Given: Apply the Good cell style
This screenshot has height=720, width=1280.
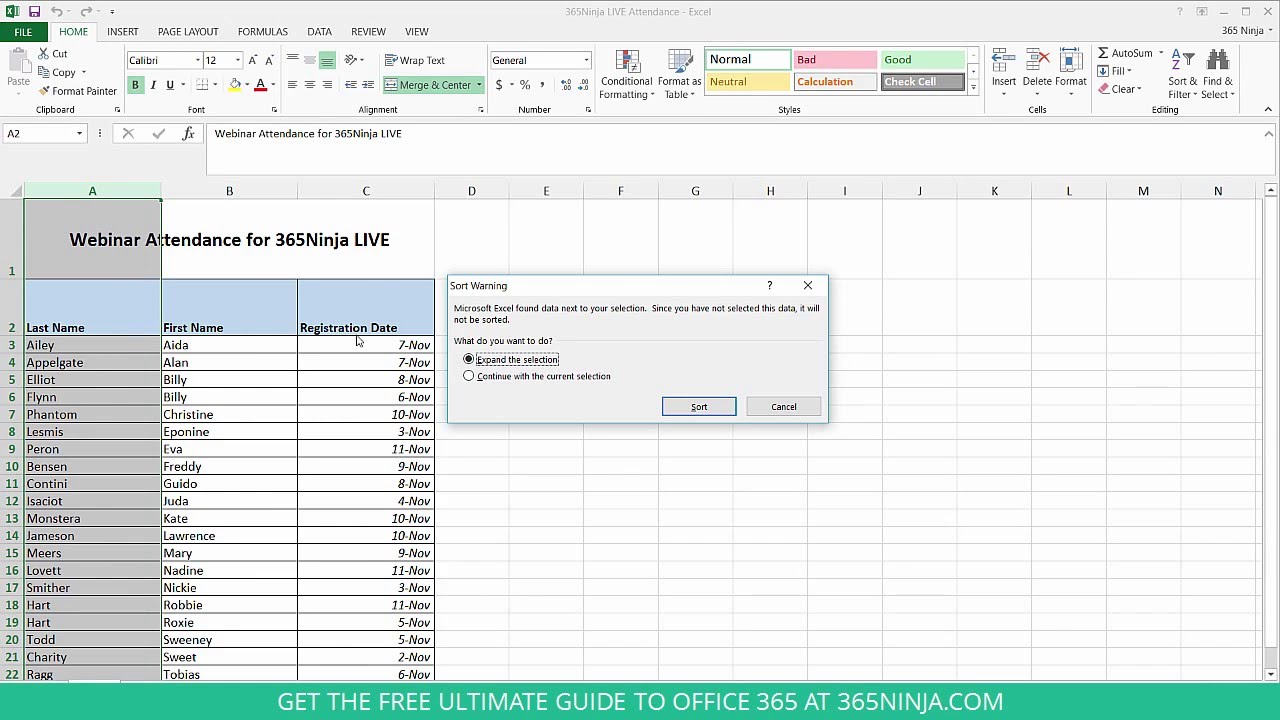Looking at the screenshot, I should point(921,60).
